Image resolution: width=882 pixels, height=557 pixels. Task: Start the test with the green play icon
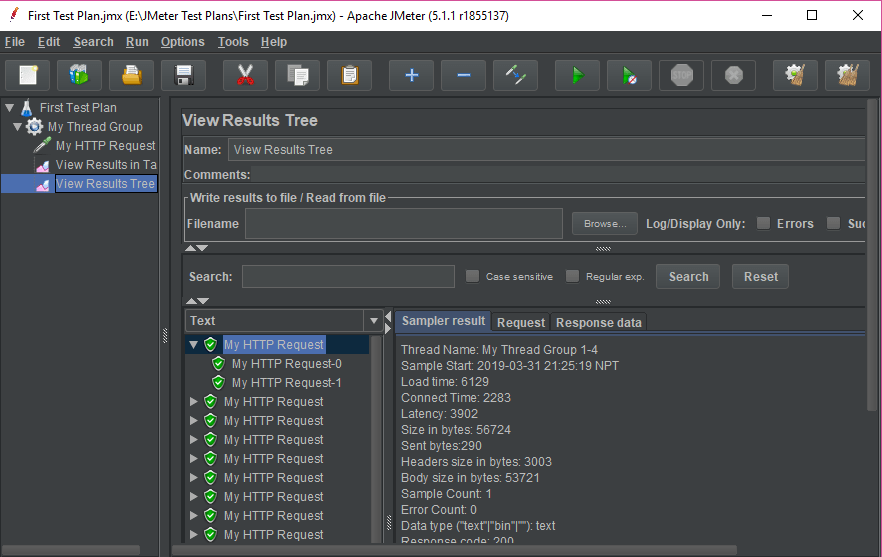click(577, 75)
